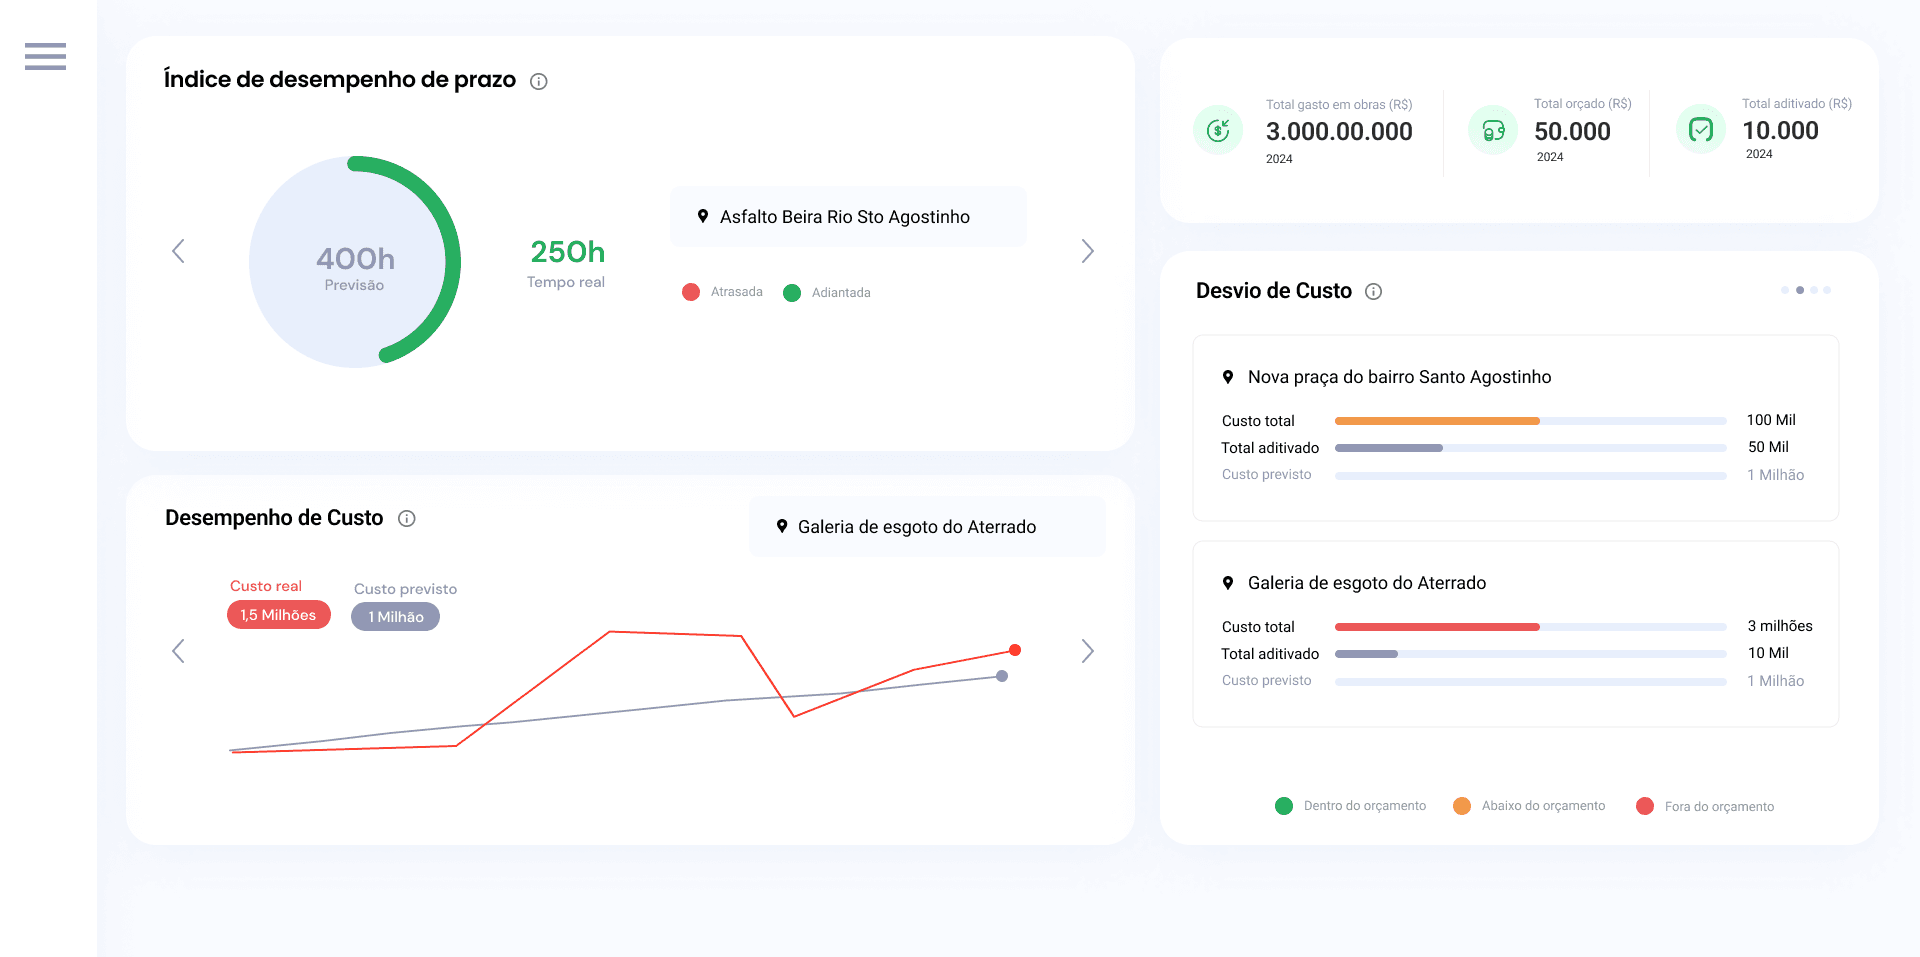
Task: Click the 1 Milhão custo previsto badge
Action: [395, 617]
